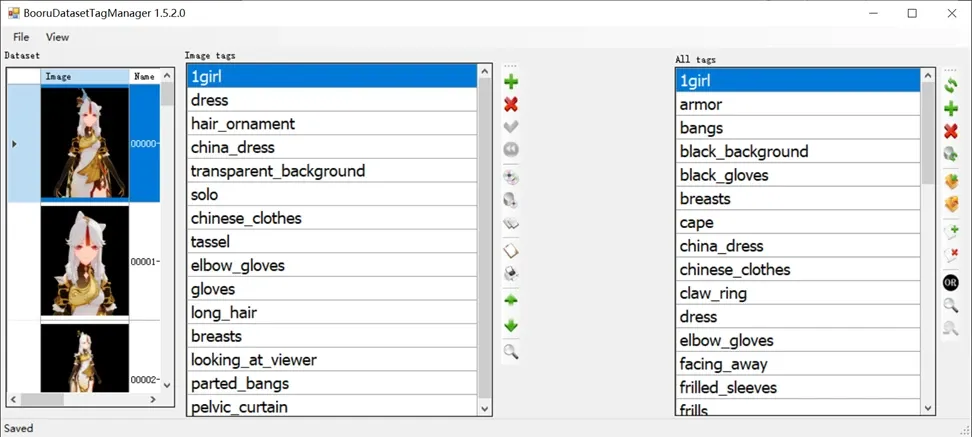This screenshot has height=437, width=972.
Task: Select 'chinese_clothes' in All tags list
Action: pyautogui.click(x=798, y=269)
